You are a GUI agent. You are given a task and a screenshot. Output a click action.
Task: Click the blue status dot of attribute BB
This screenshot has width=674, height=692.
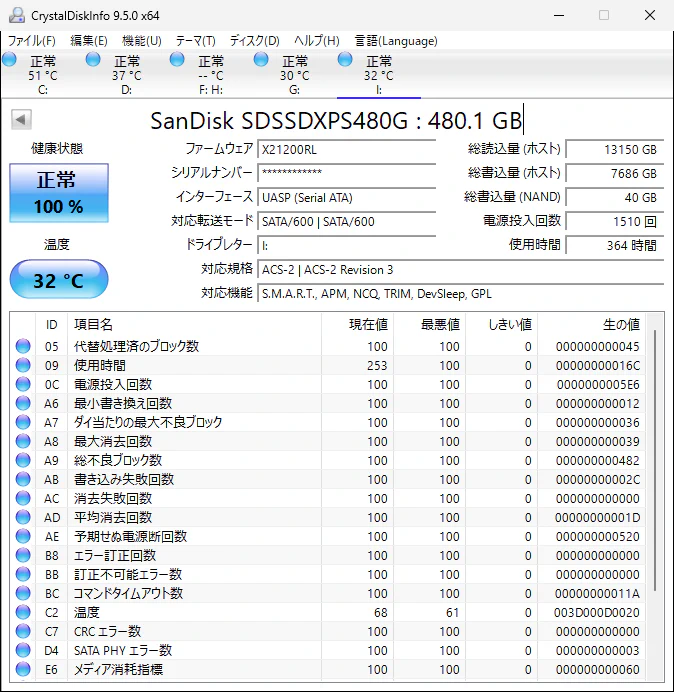pos(23,574)
